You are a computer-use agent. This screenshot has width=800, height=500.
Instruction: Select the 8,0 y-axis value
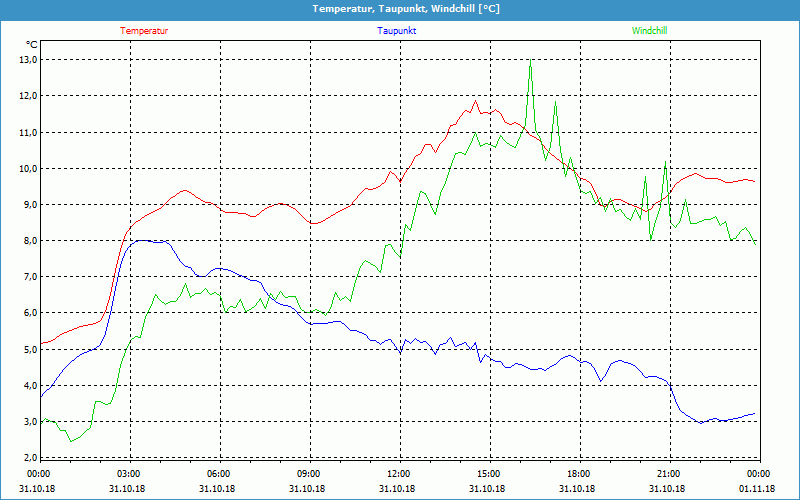[30, 241]
